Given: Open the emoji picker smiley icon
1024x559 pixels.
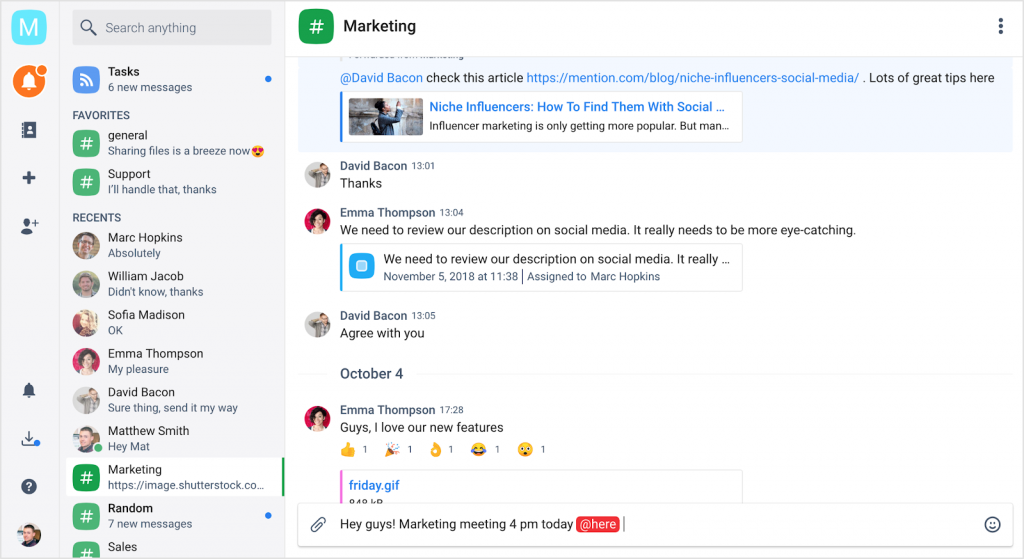Looking at the screenshot, I should tap(992, 524).
